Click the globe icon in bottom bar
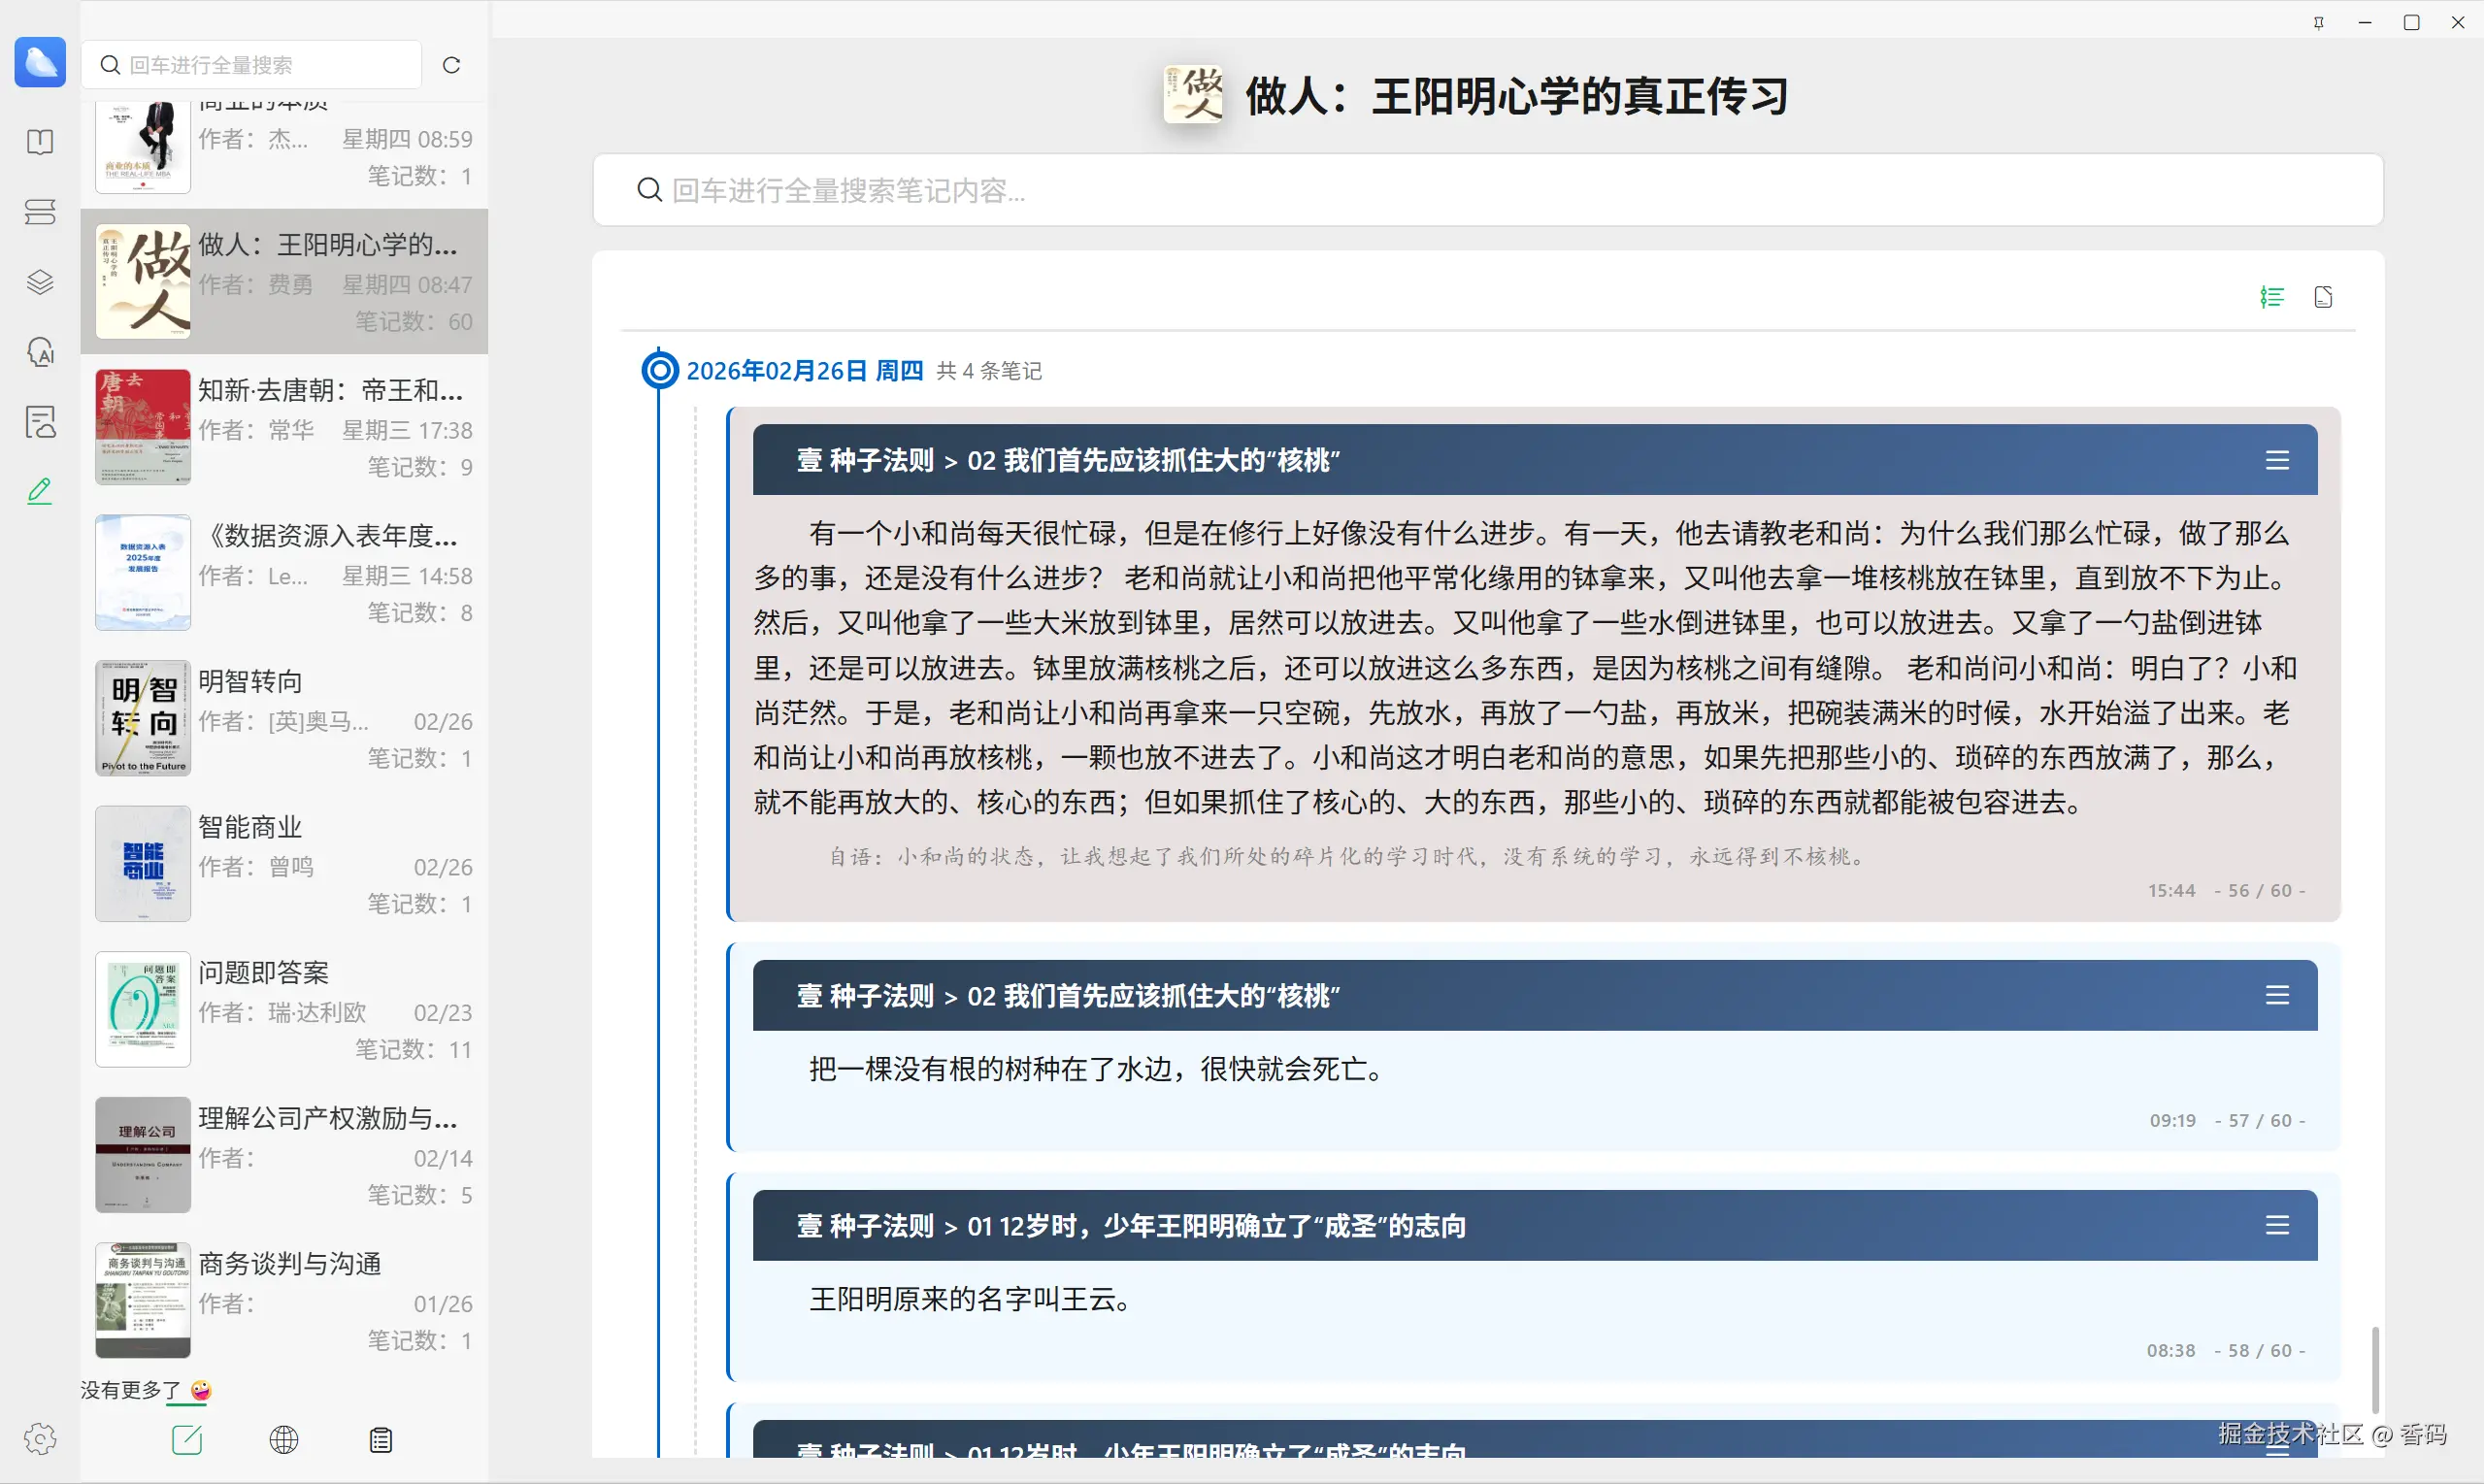 [x=284, y=1439]
